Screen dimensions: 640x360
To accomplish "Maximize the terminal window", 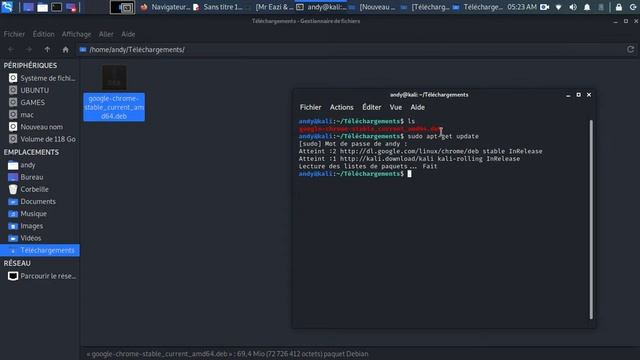I will (x=578, y=95).
